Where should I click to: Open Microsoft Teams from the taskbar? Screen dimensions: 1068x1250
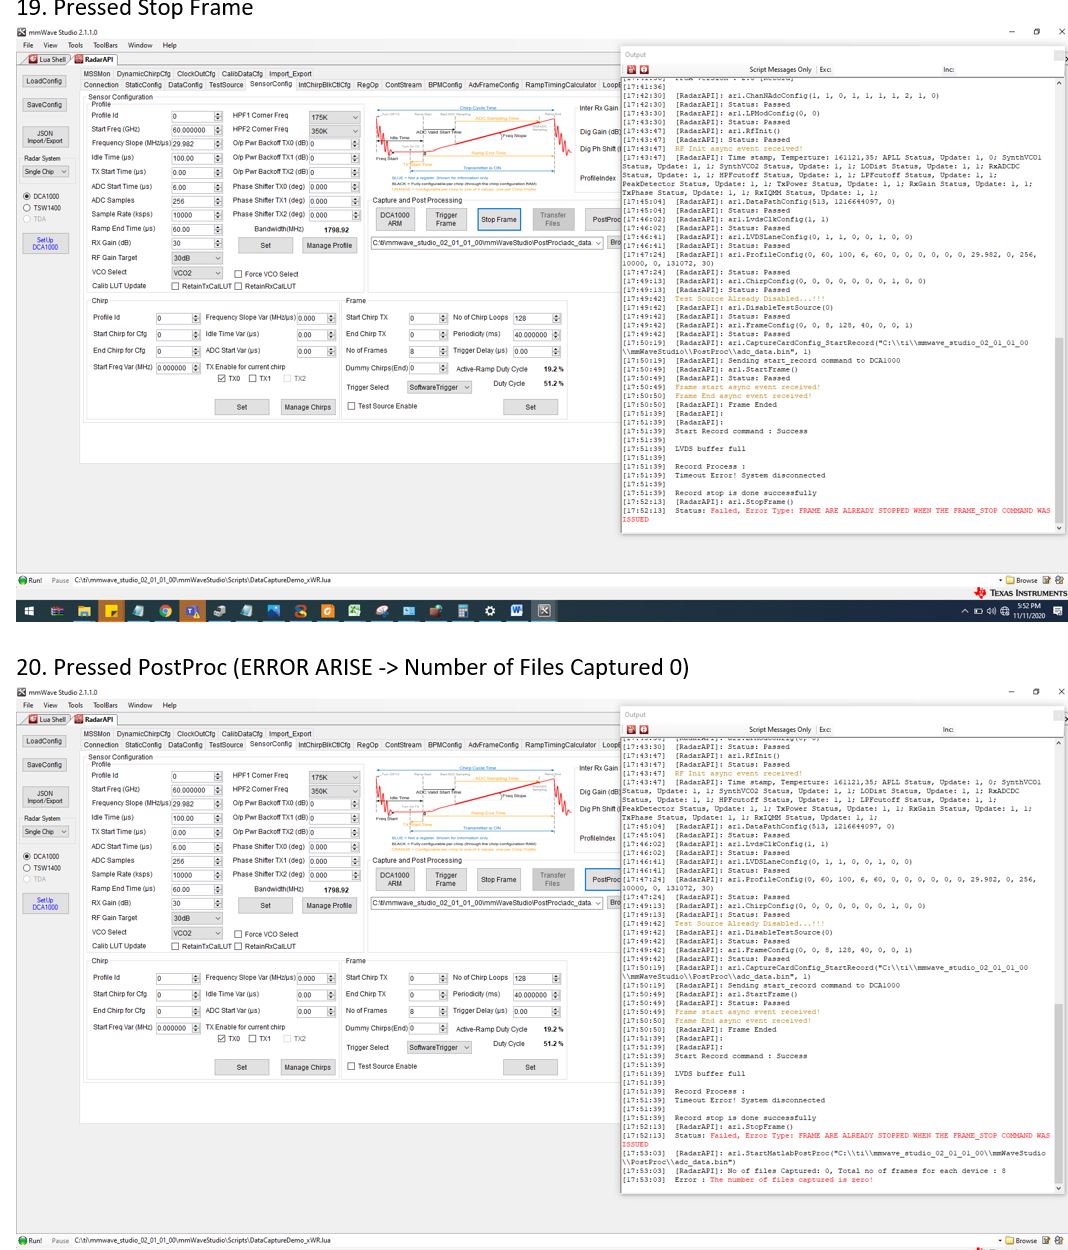coord(192,611)
